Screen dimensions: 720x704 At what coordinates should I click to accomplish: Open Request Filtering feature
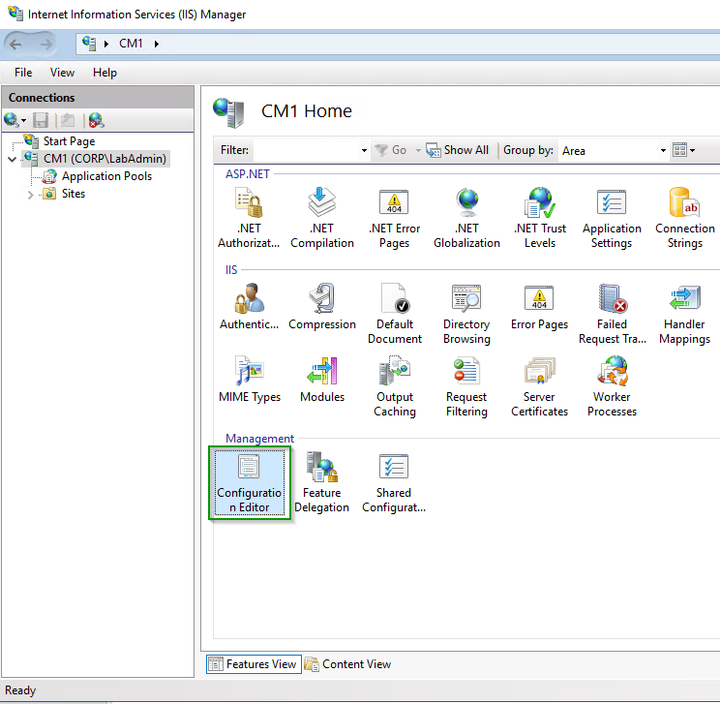467,386
